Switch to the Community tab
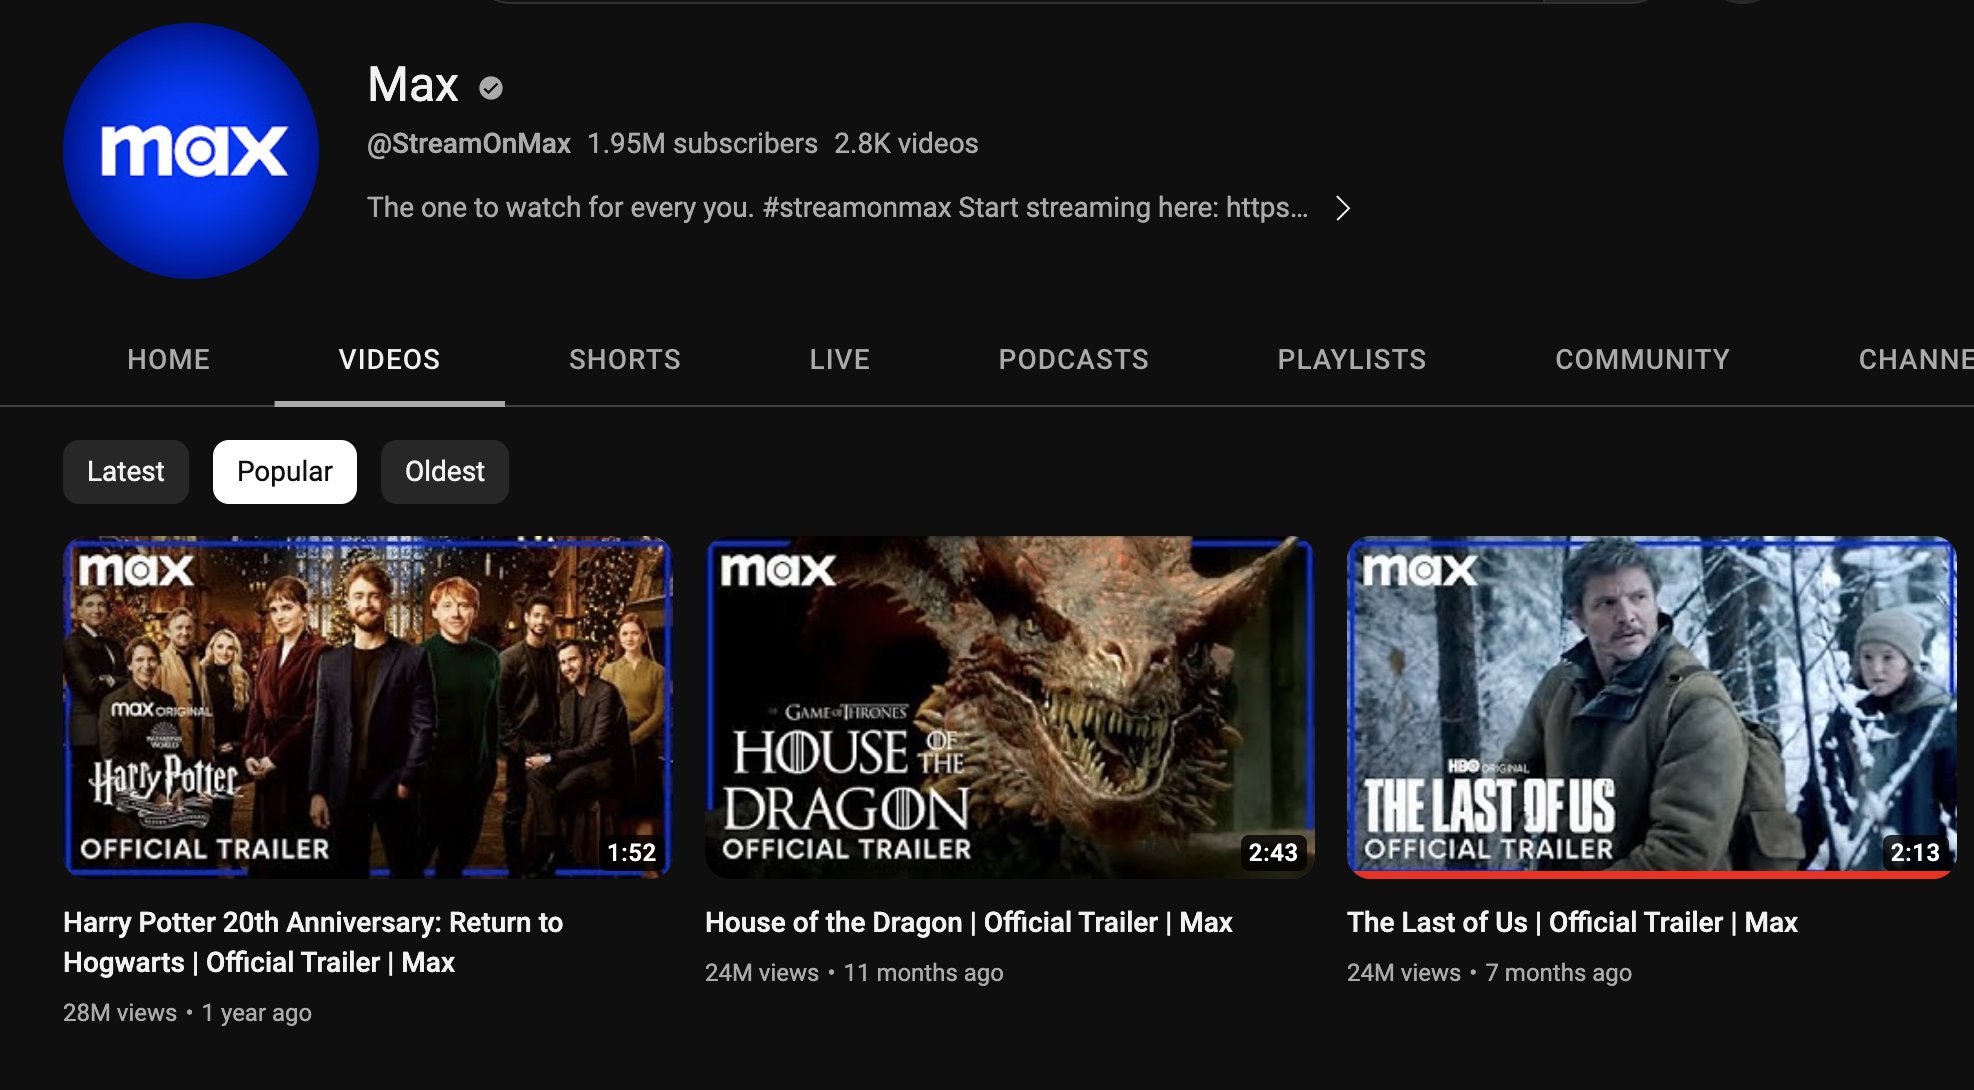Viewport: 1974px width, 1090px height. click(x=1642, y=359)
